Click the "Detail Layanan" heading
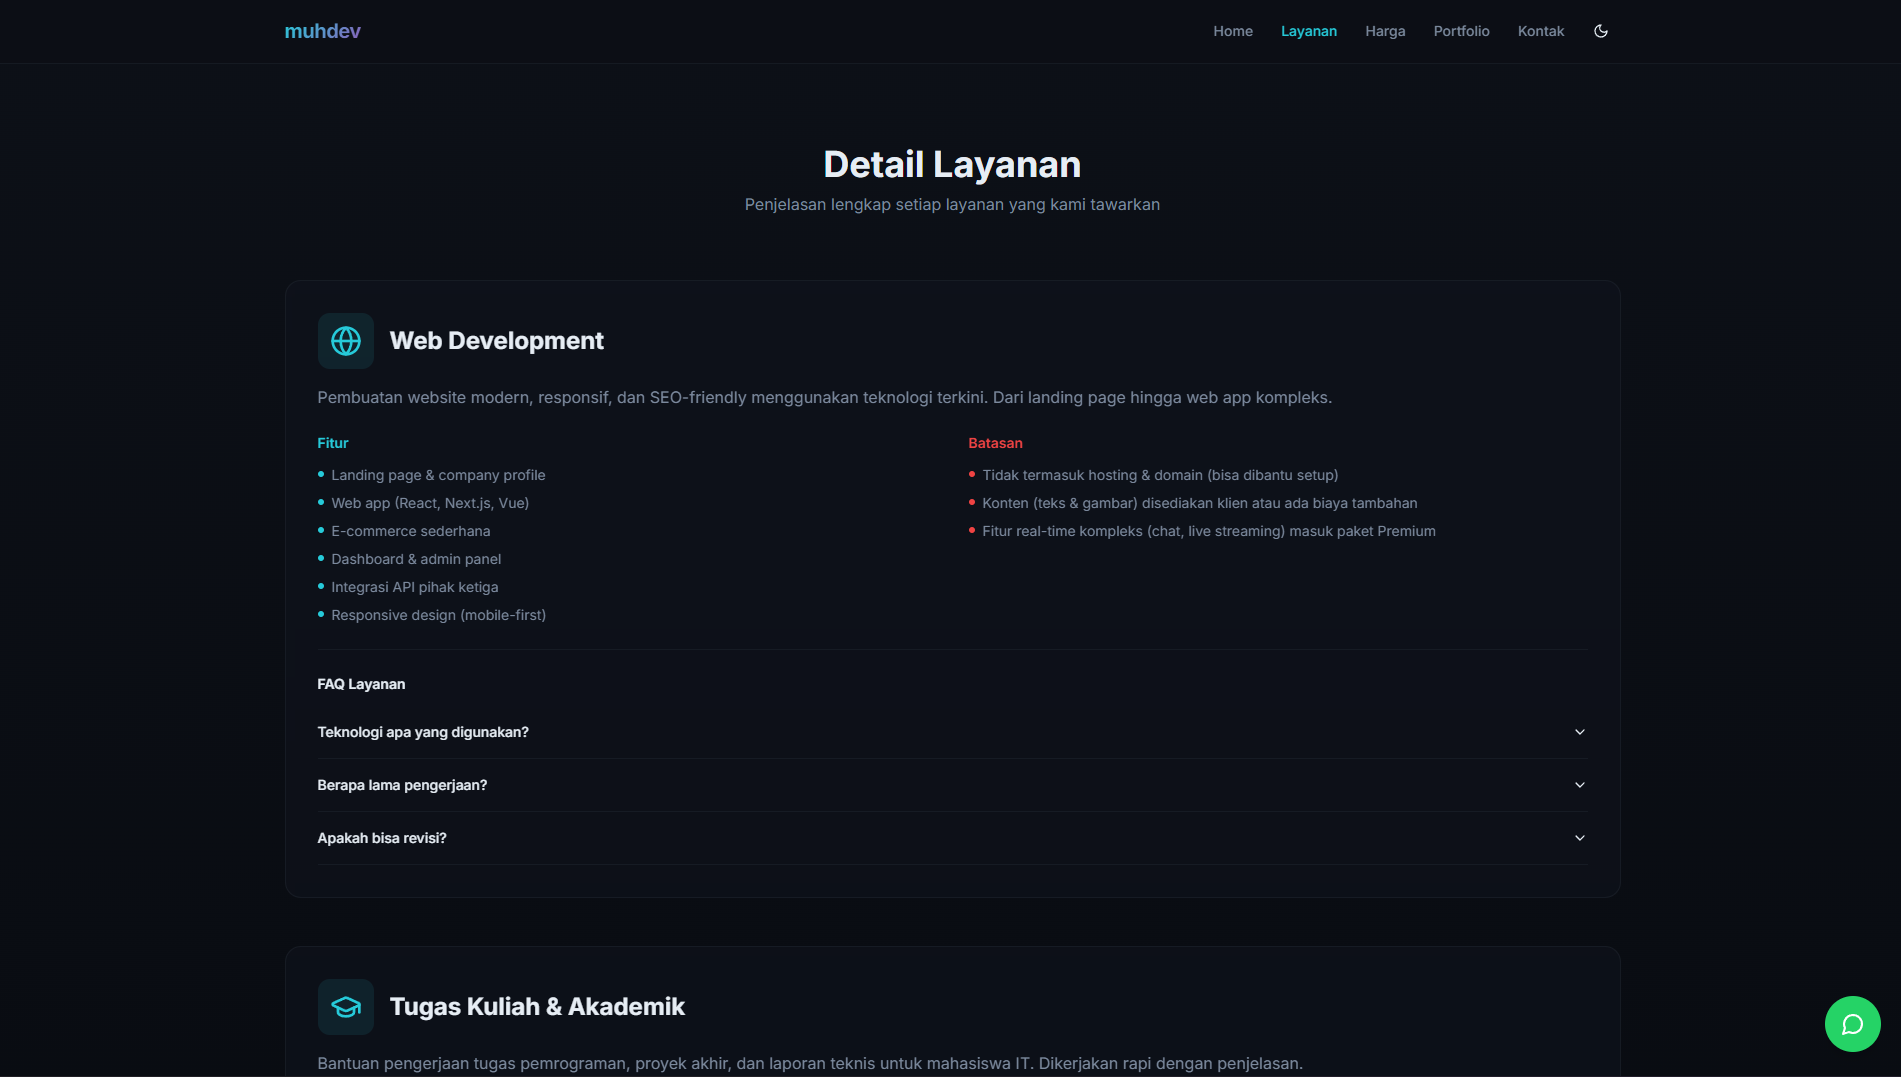 (952, 164)
